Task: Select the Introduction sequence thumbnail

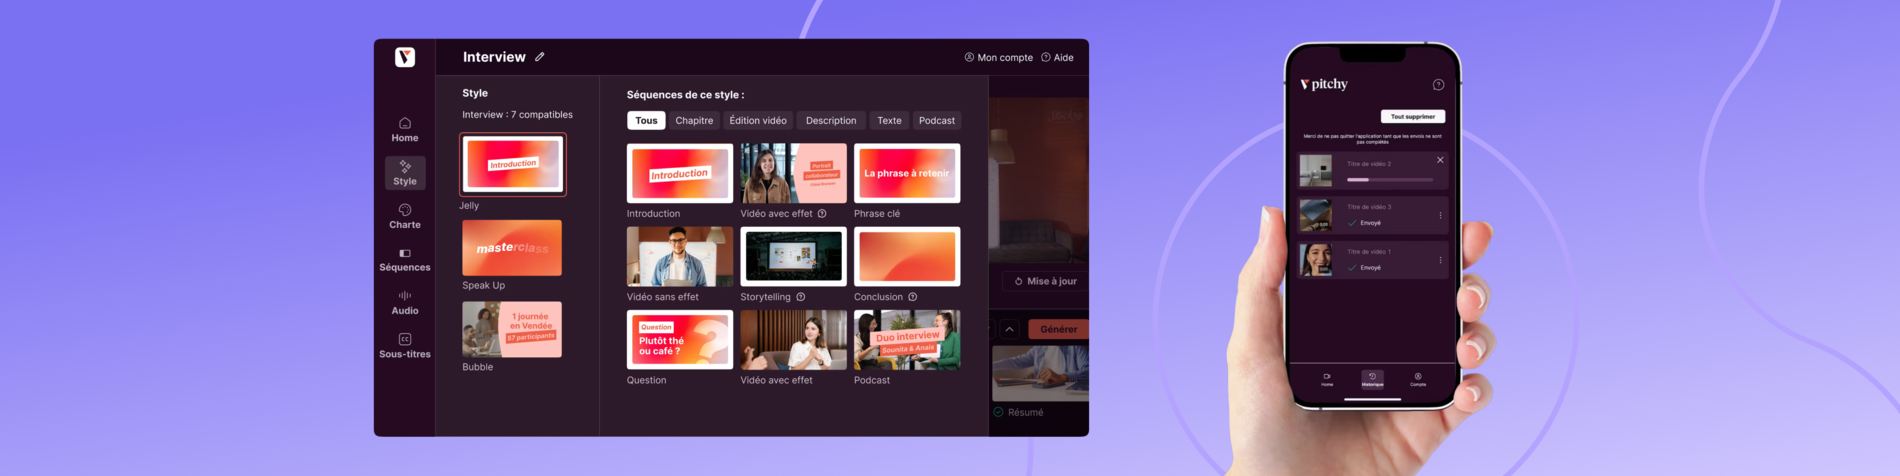Action: (x=680, y=173)
